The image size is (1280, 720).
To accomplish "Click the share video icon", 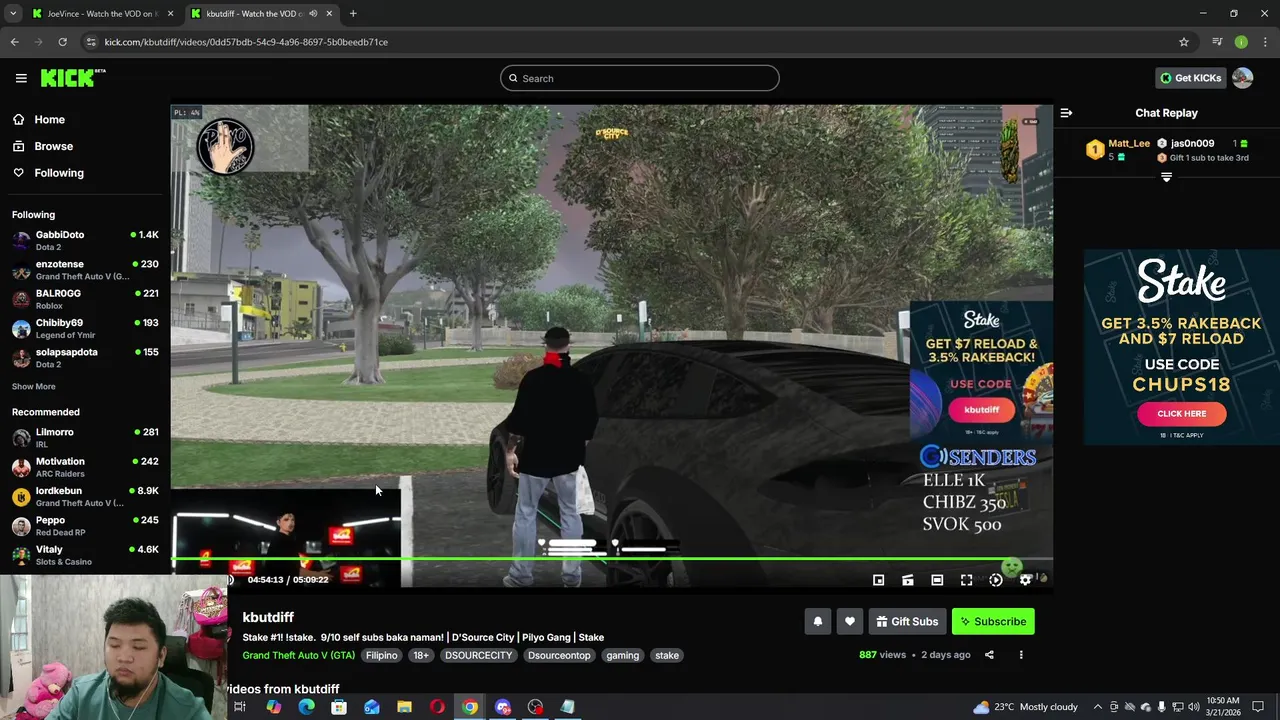I will pyautogui.click(x=989, y=655).
